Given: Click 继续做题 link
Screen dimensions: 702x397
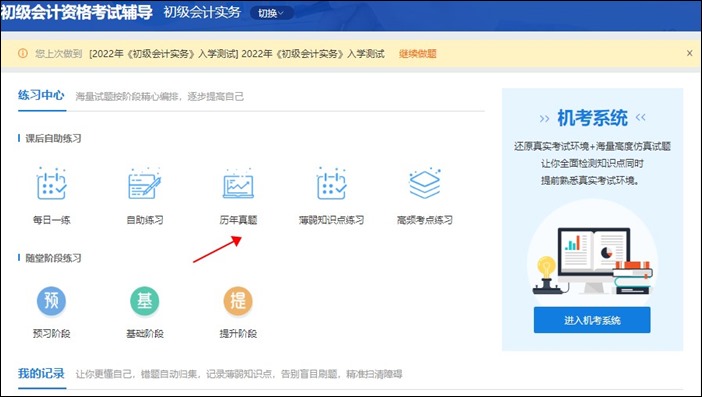Looking at the screenshot, I should [418, 54].
